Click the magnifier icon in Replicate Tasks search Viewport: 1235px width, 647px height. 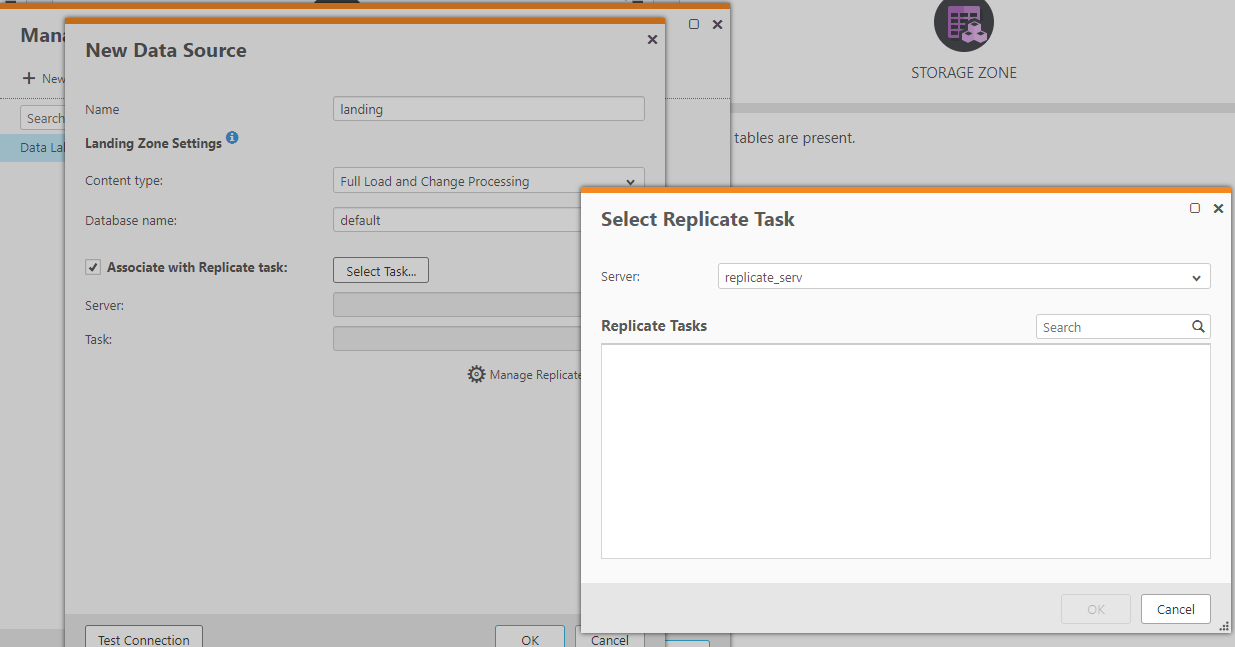click(x=1198, y=327)
